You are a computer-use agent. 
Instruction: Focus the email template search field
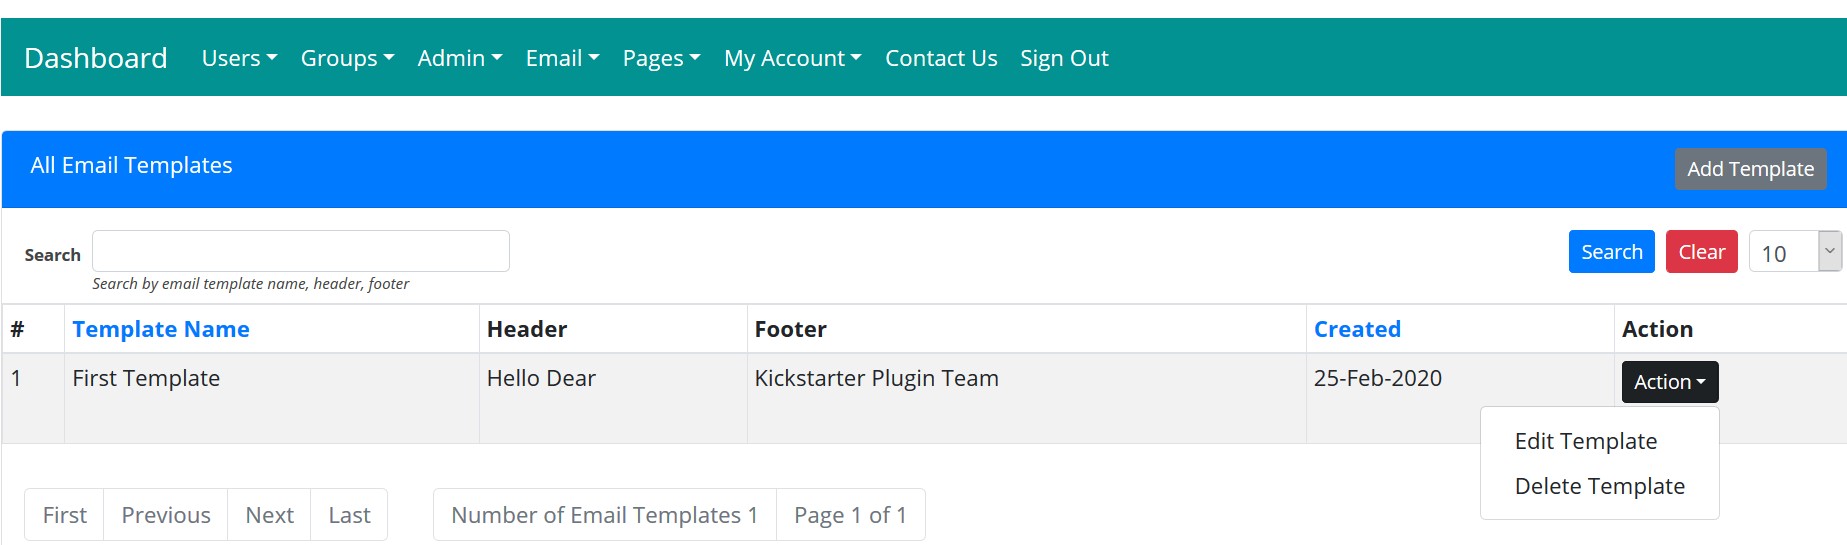pyautogui.click(x=301, y=251)
